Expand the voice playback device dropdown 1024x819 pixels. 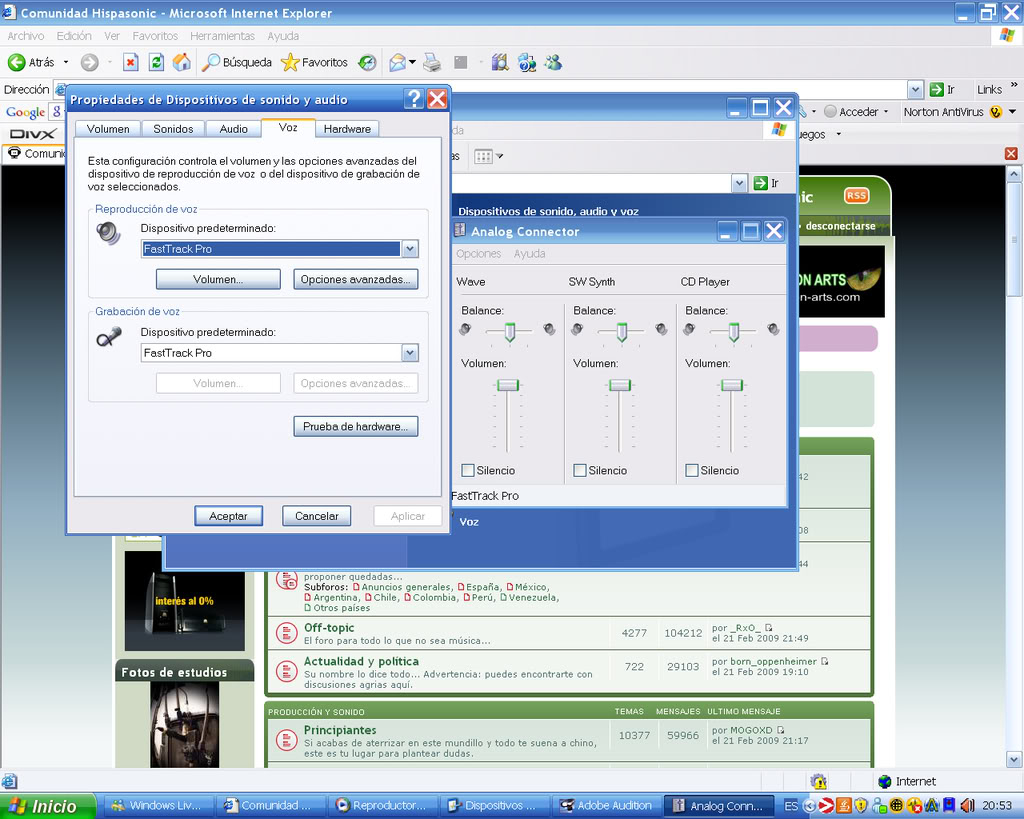(x=409, y=249)
